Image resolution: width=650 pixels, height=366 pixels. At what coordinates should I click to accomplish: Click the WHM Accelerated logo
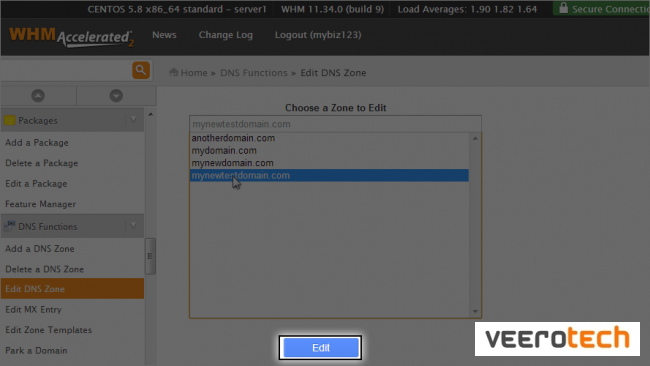(x=71, y=37)
